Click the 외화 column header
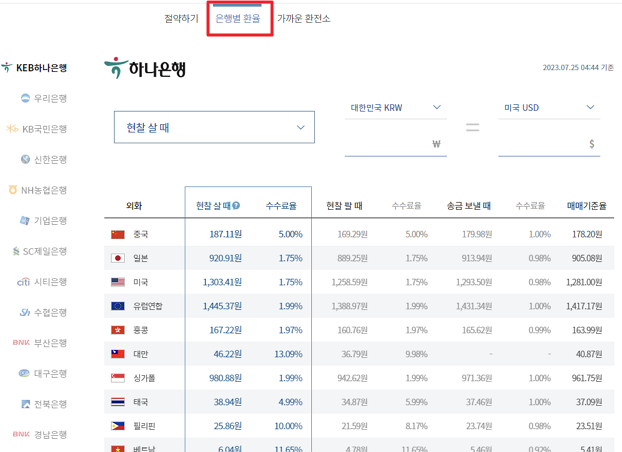Image resolution: width=622 pixels, height=452 pixels. pyautogui.click(x=134, y=206)
